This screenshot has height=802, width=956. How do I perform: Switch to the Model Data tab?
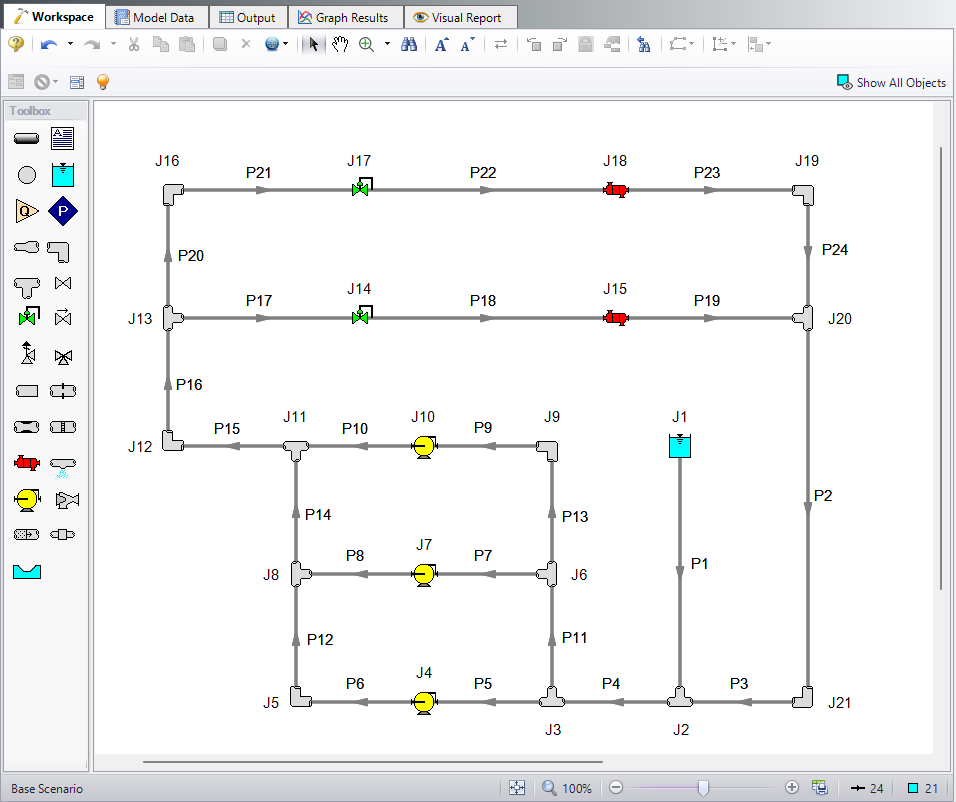pos(157,17)
